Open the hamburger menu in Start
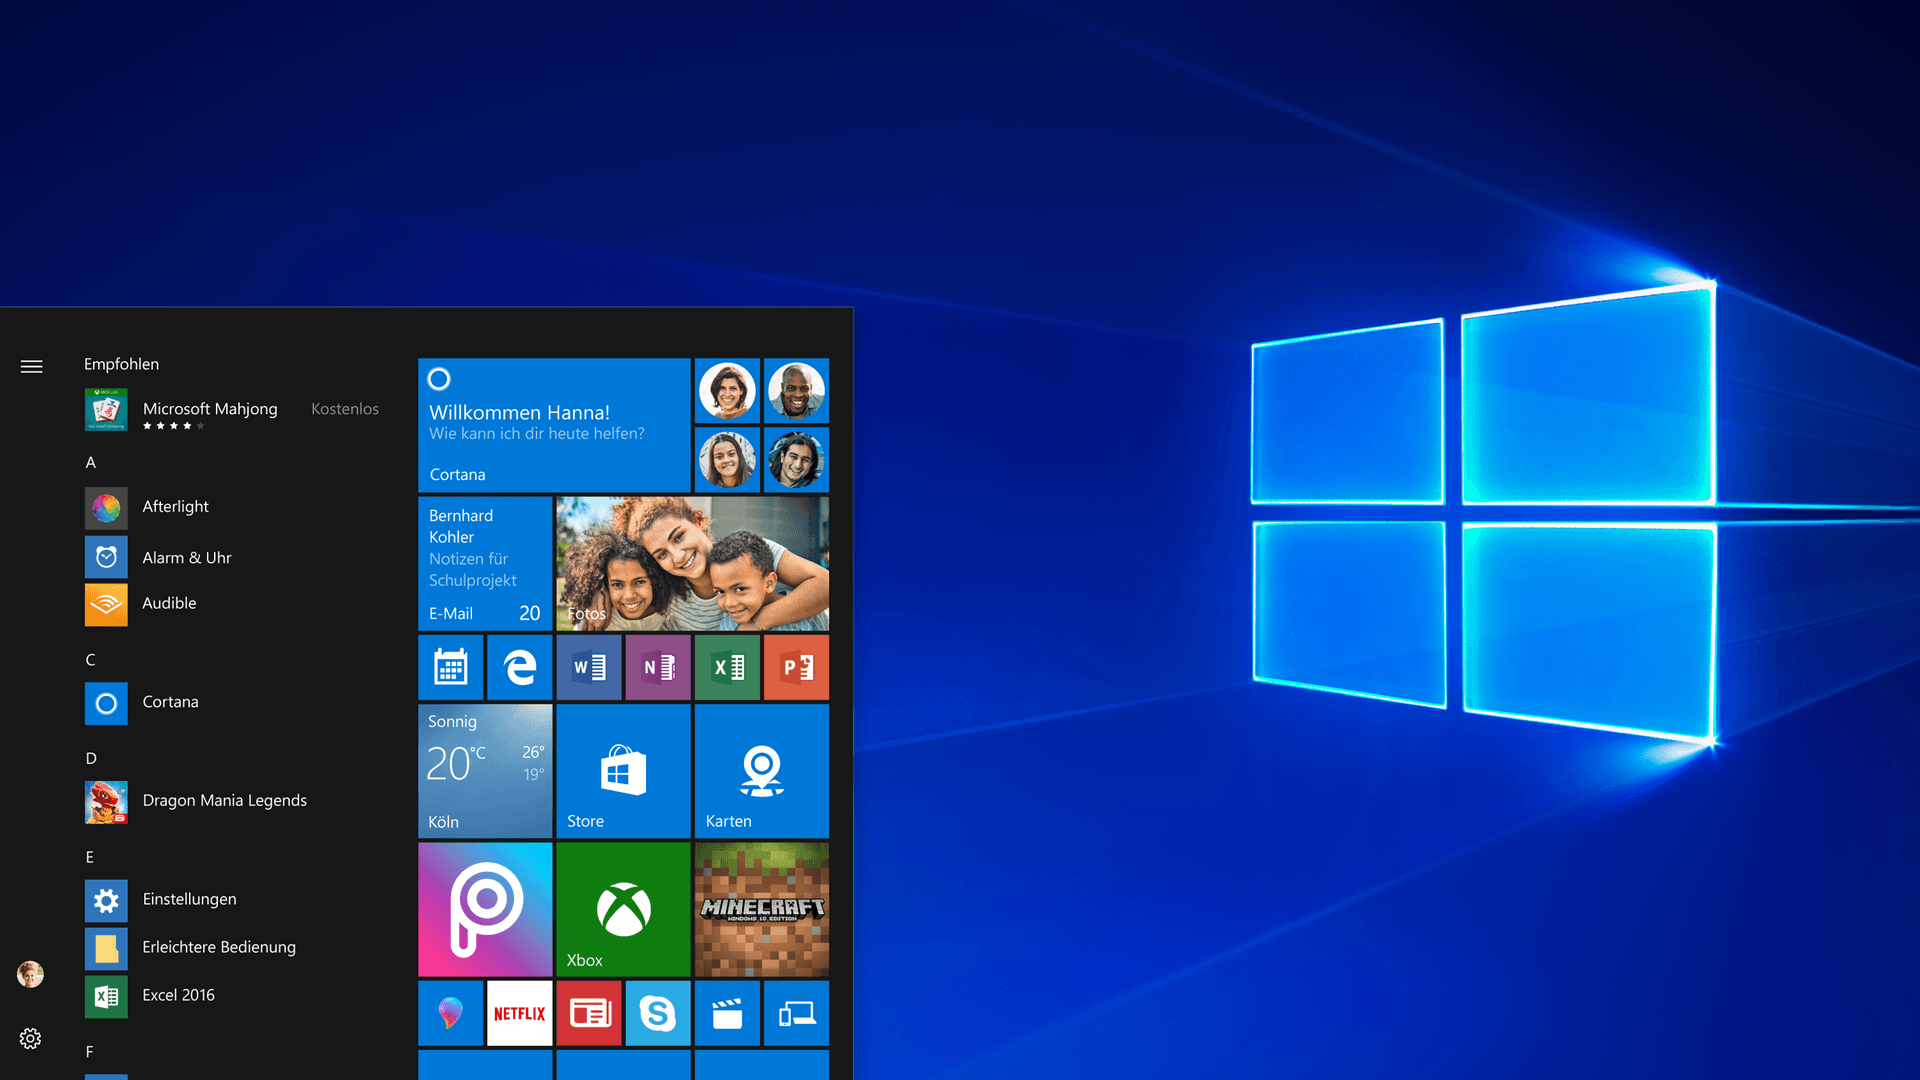This screenshot has height=1080, width=1920. pos(31,366)
